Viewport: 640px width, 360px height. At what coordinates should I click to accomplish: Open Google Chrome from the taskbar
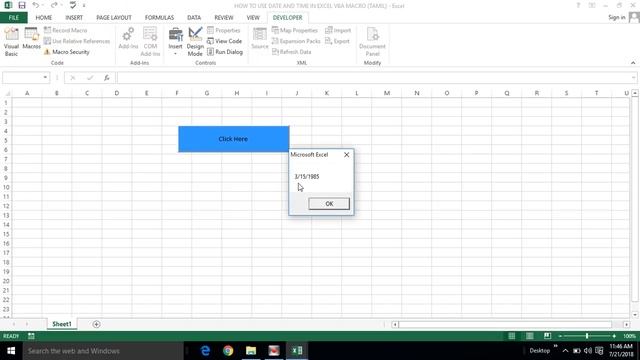(228, 351)
